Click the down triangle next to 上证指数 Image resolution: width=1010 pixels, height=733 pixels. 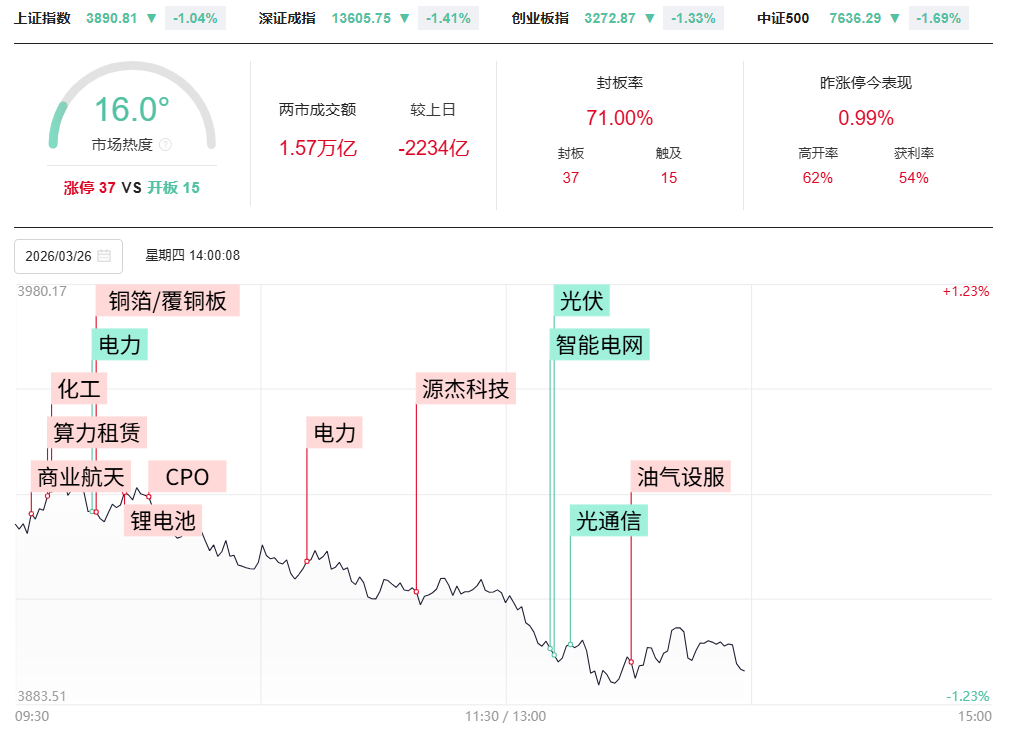point(151,18)
